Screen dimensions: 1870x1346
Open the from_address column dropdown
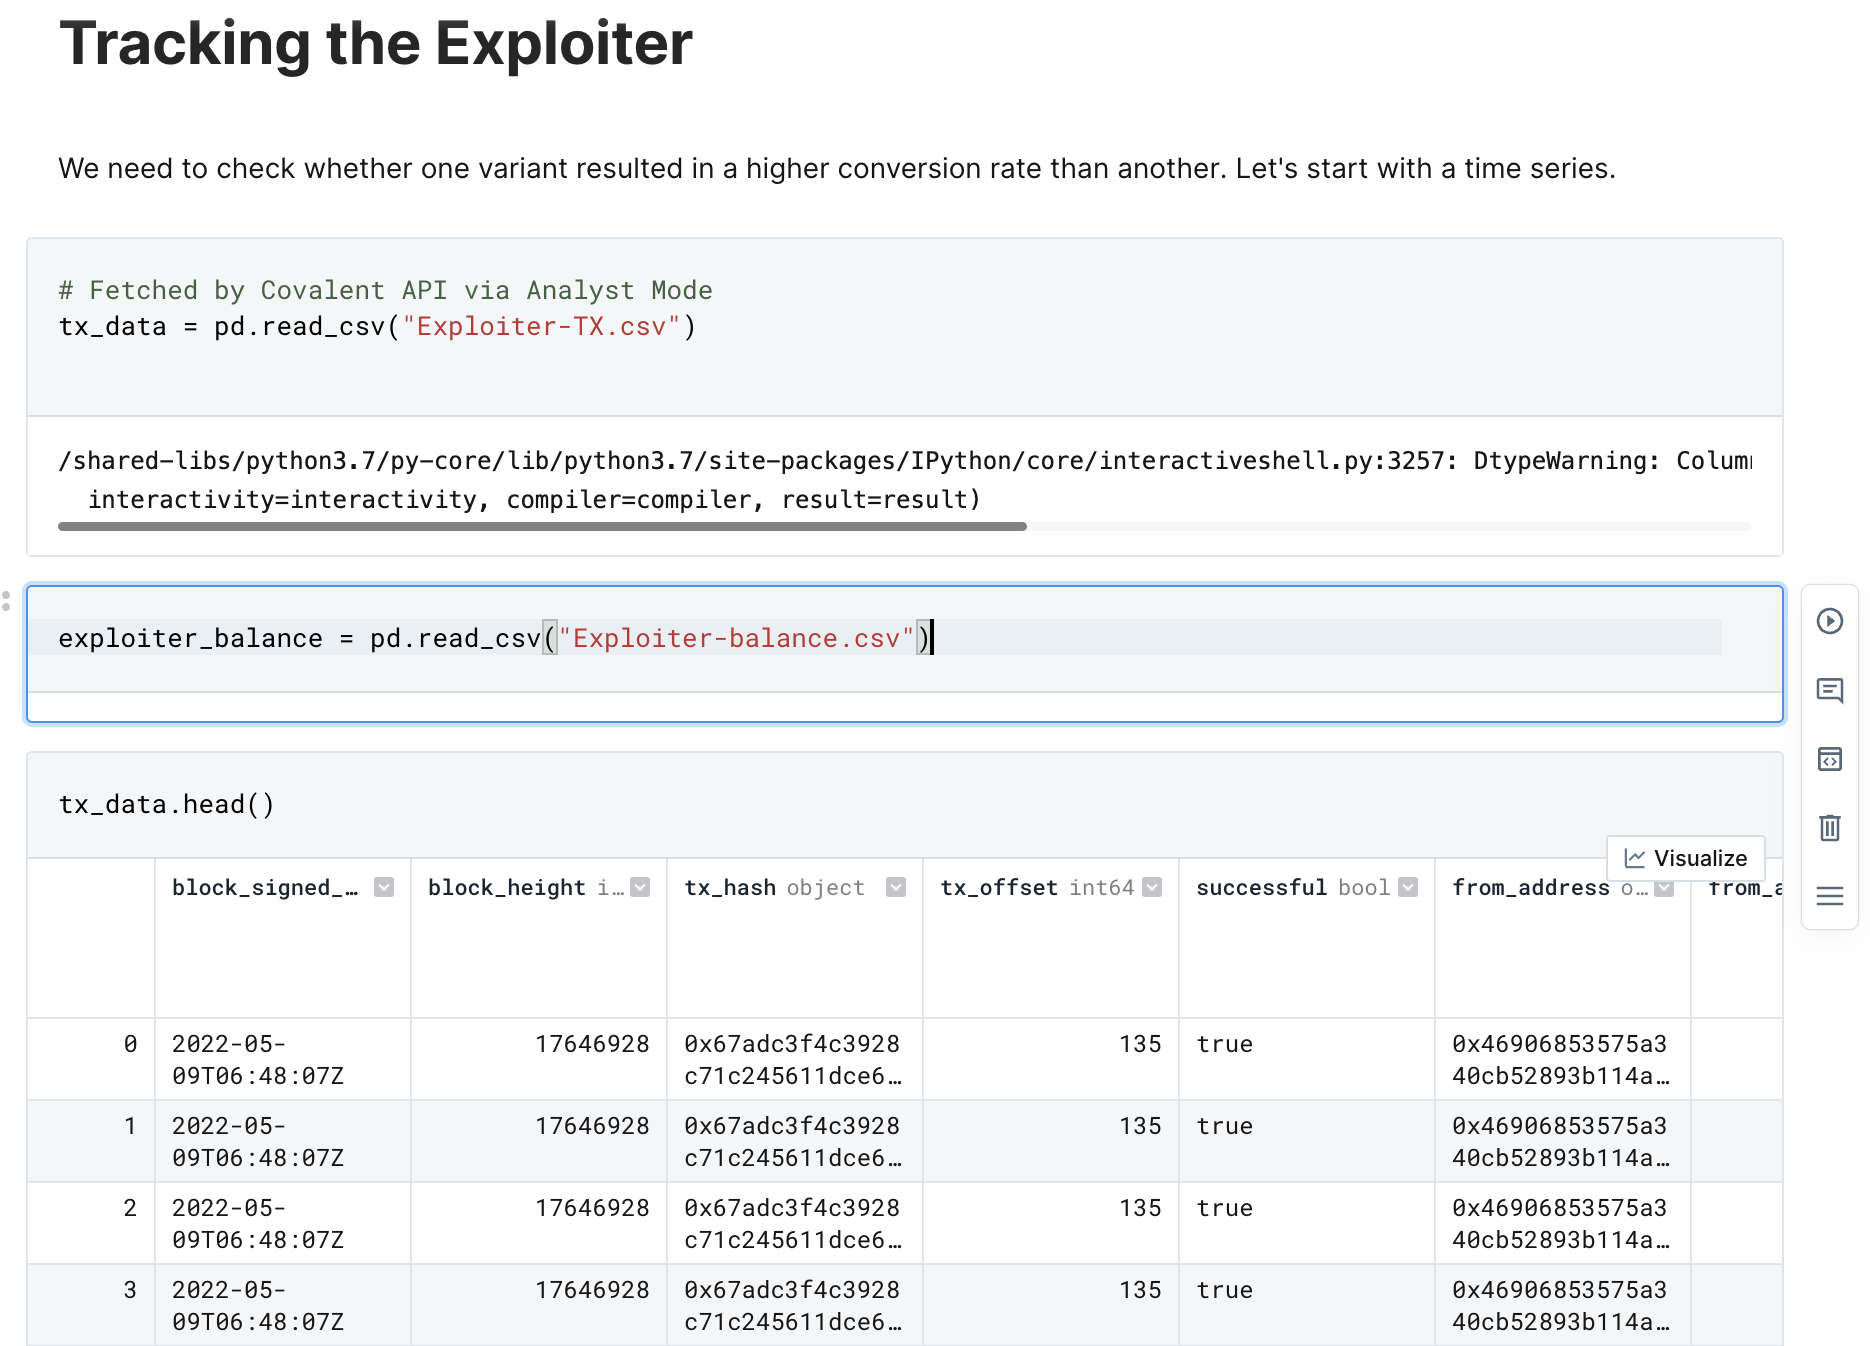click(x=1664, y=887)
